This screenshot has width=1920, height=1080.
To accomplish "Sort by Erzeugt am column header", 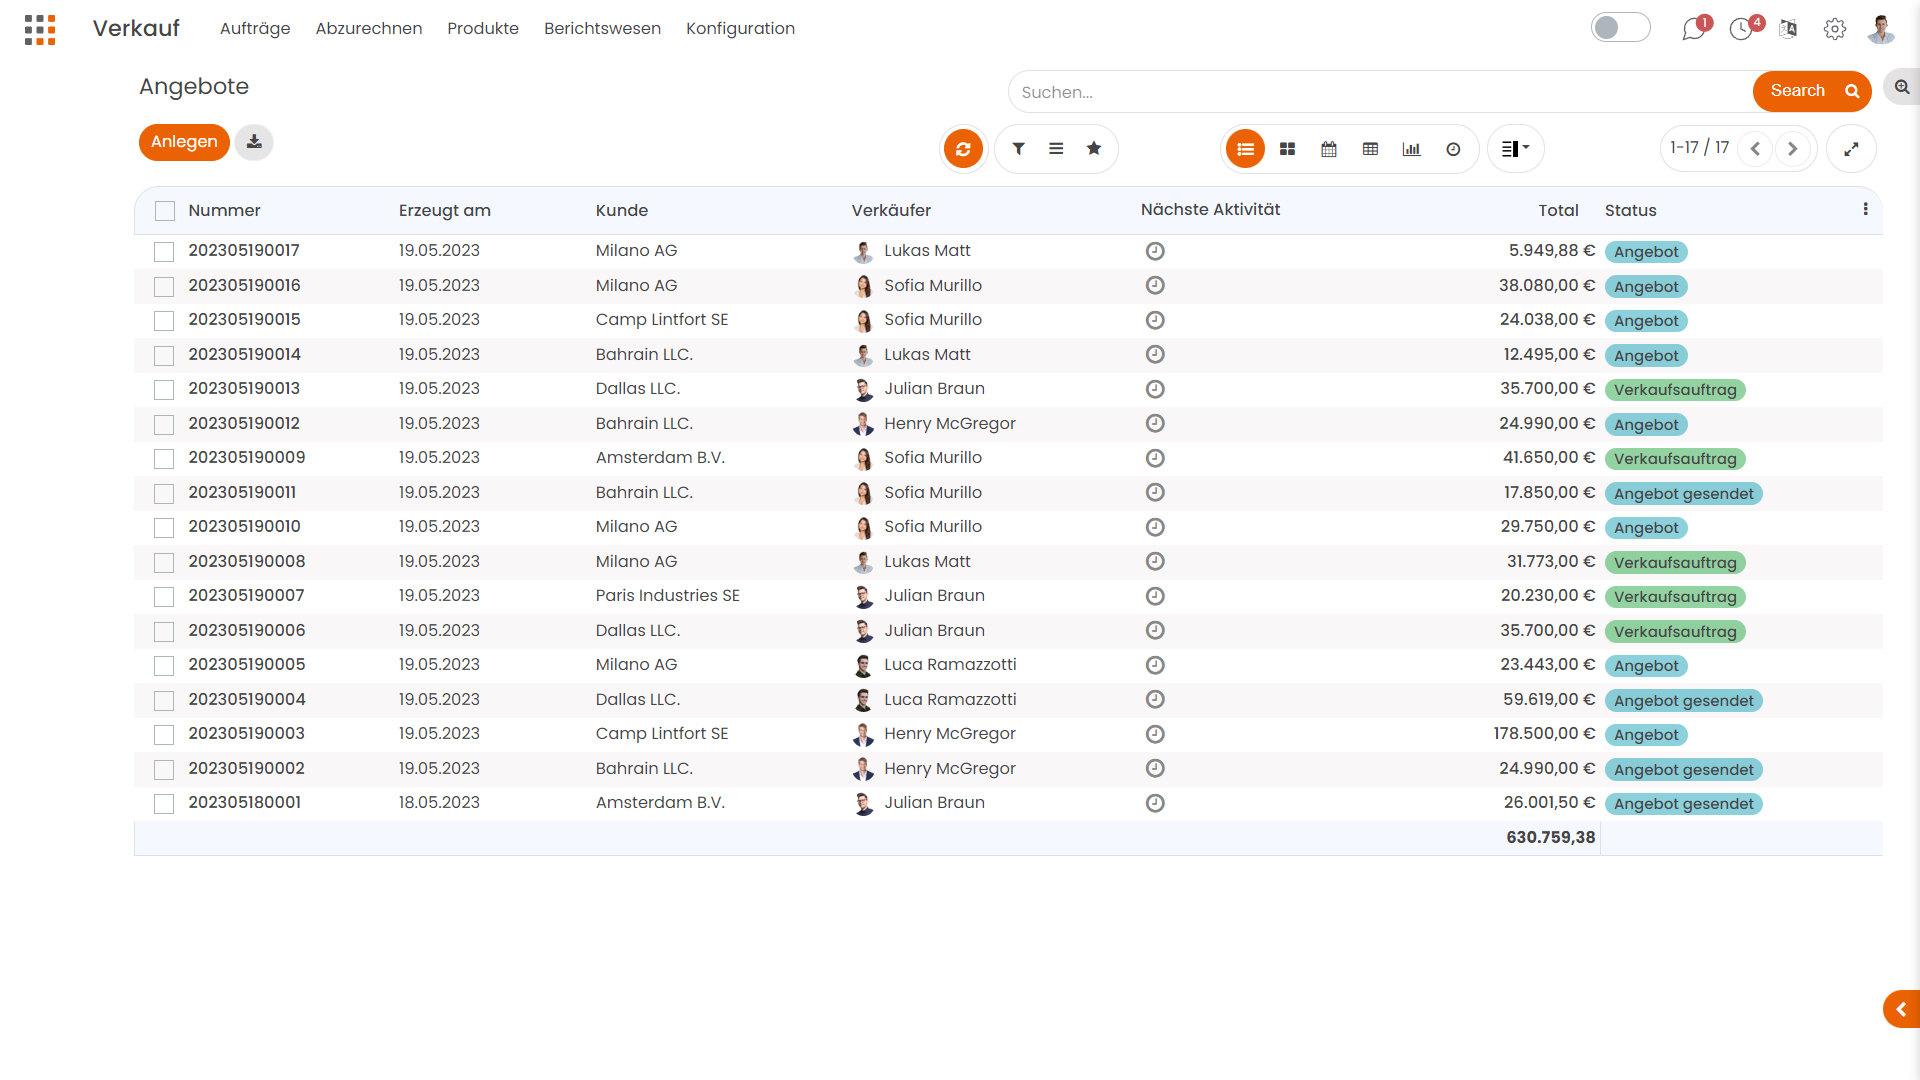I will coord(444,211).
